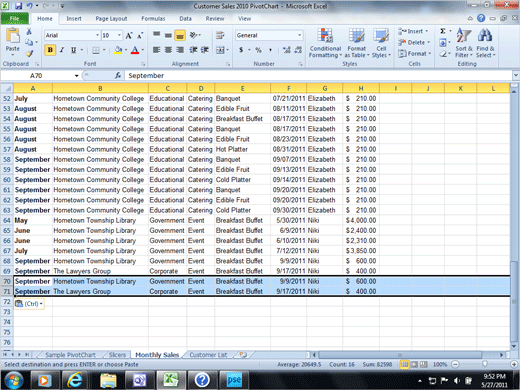
Task: Click the Comma Style icon
Action: point(270,50)
